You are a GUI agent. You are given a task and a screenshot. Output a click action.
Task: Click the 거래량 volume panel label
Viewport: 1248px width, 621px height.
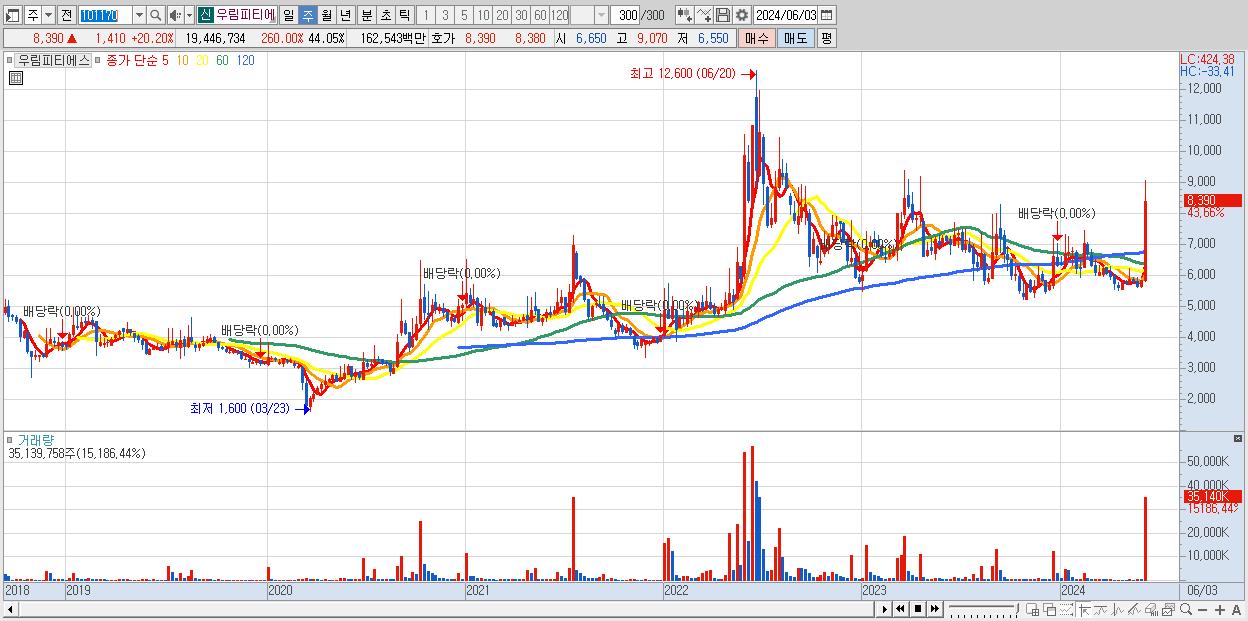pos(35,439)
